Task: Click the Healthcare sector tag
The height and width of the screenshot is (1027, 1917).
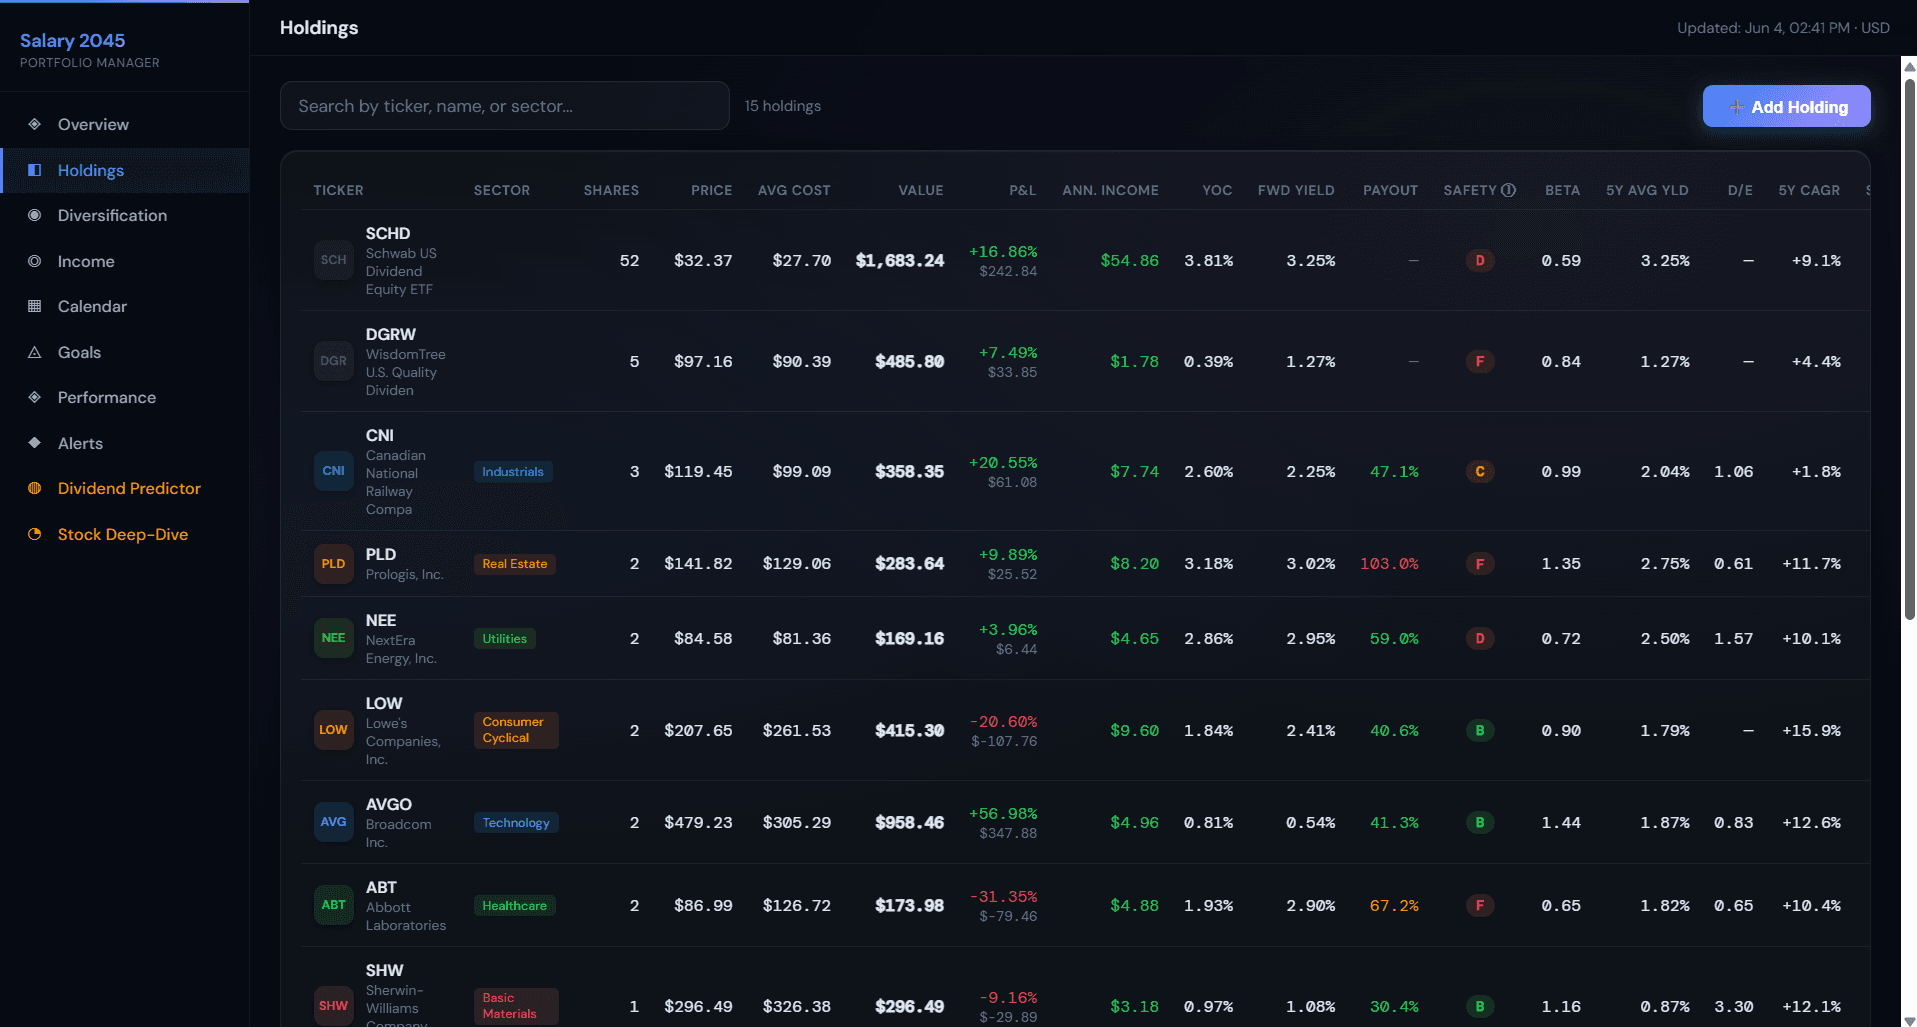Action: coord(515,906)
